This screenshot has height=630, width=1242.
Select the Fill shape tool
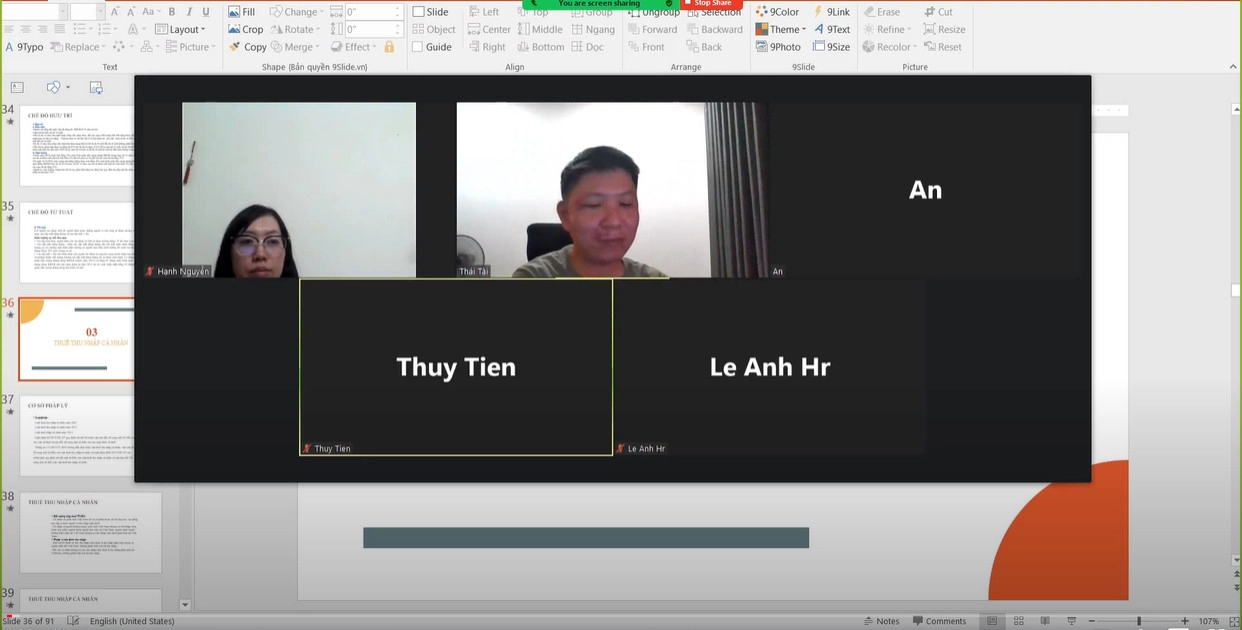[241, 12]
